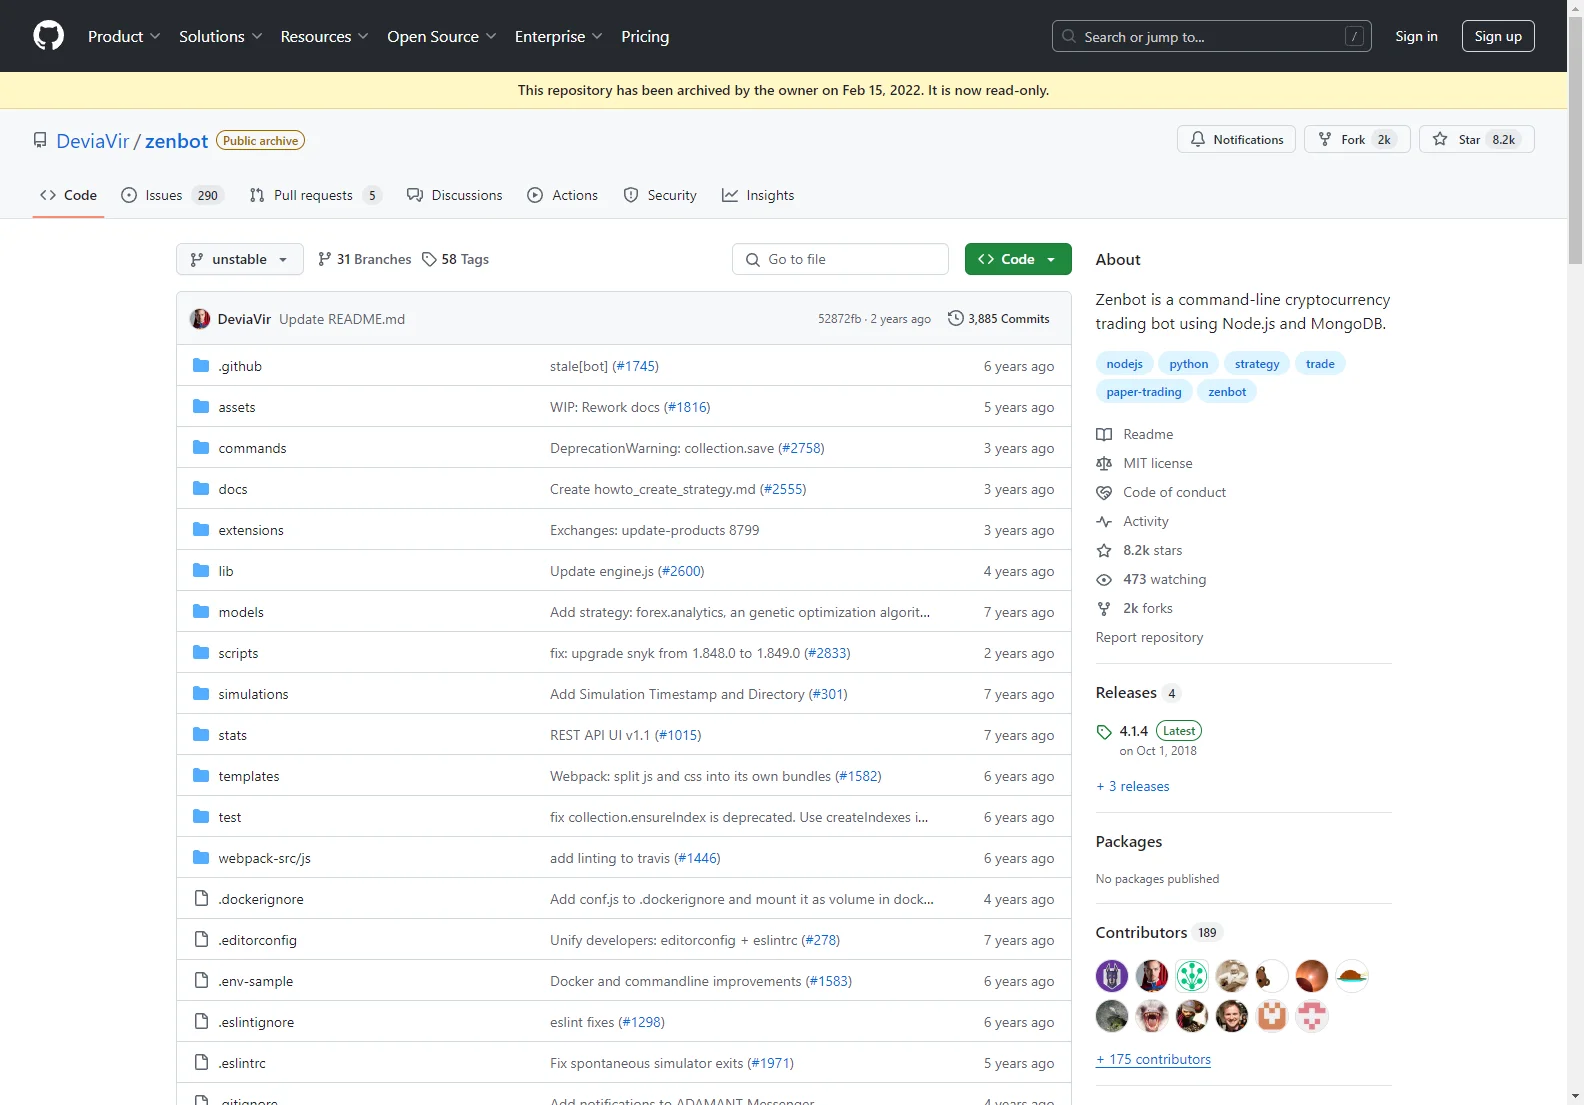Click the Readme book icon
The height and width of the screenshot is (1105, 1584).
pyautogui.click(x=1104, y=434)
